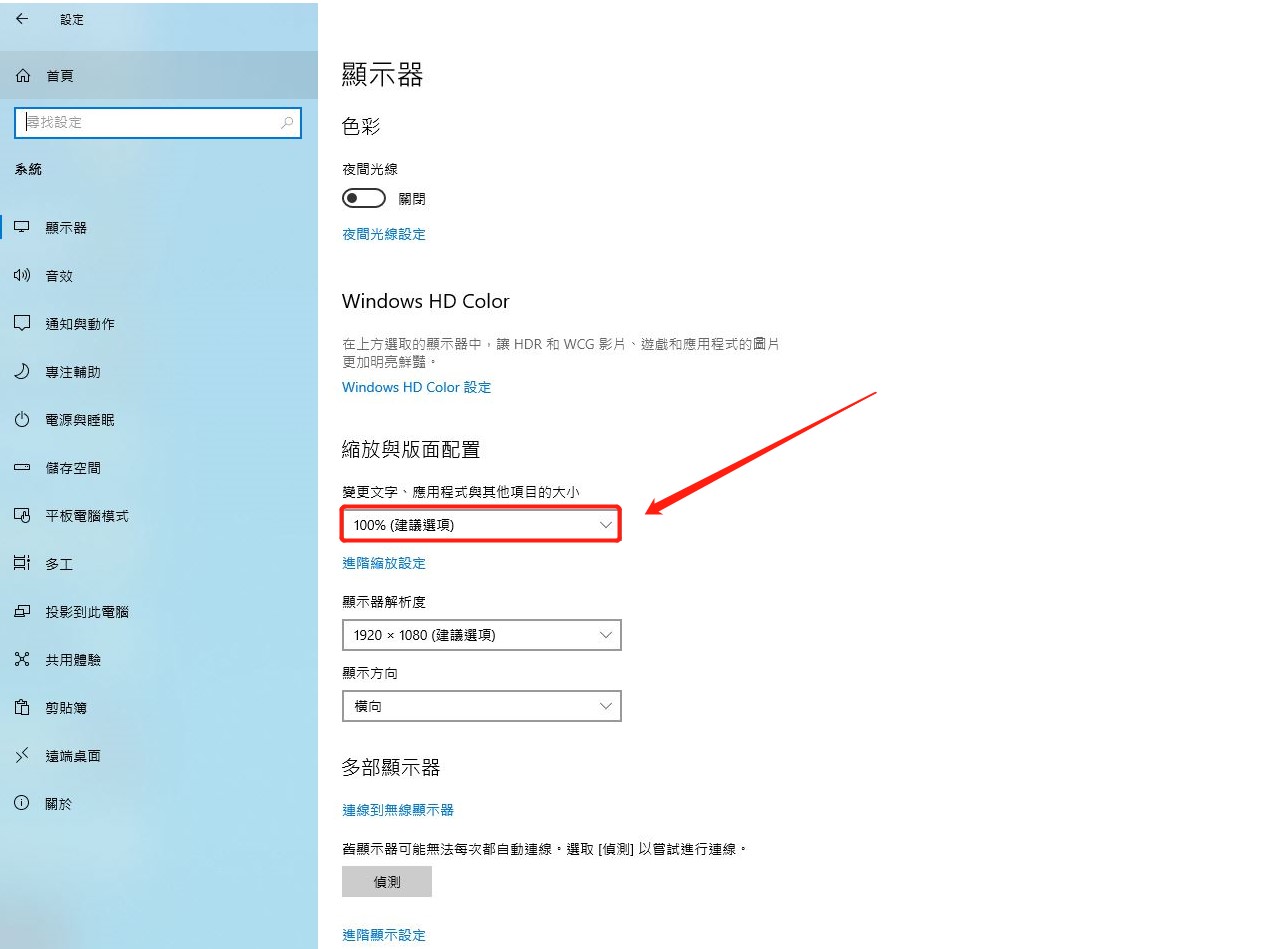
Task: Click the magnifier icon in the search box
Action: [287, 122]
